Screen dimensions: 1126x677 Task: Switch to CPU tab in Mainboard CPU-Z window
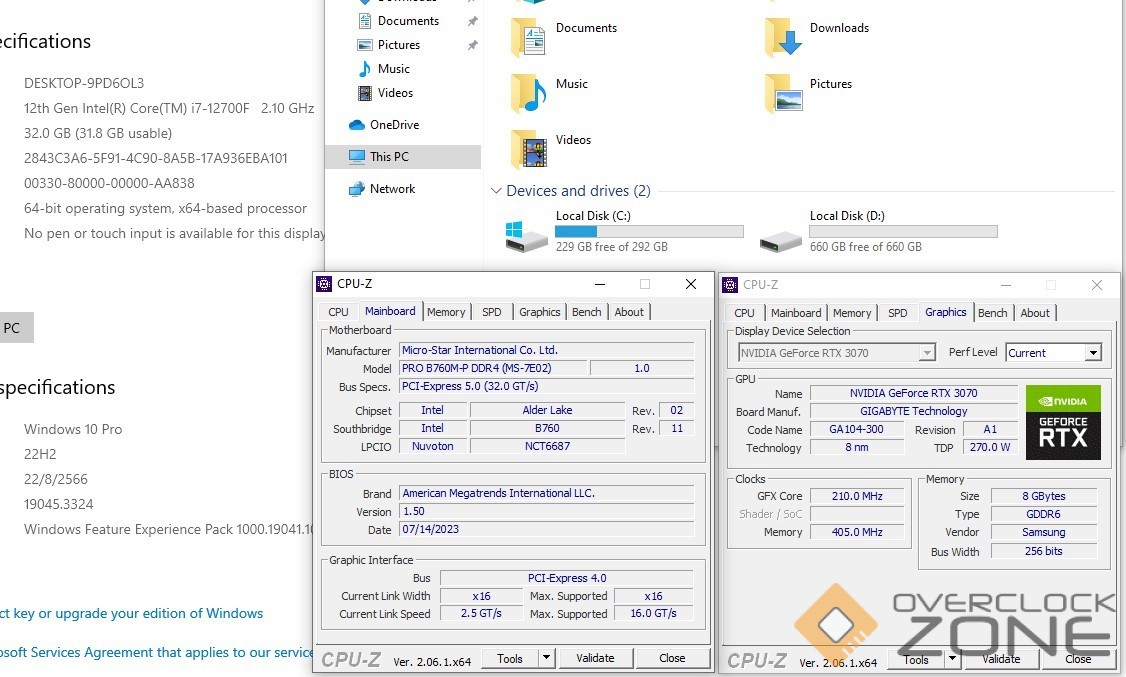pos(338,312)
